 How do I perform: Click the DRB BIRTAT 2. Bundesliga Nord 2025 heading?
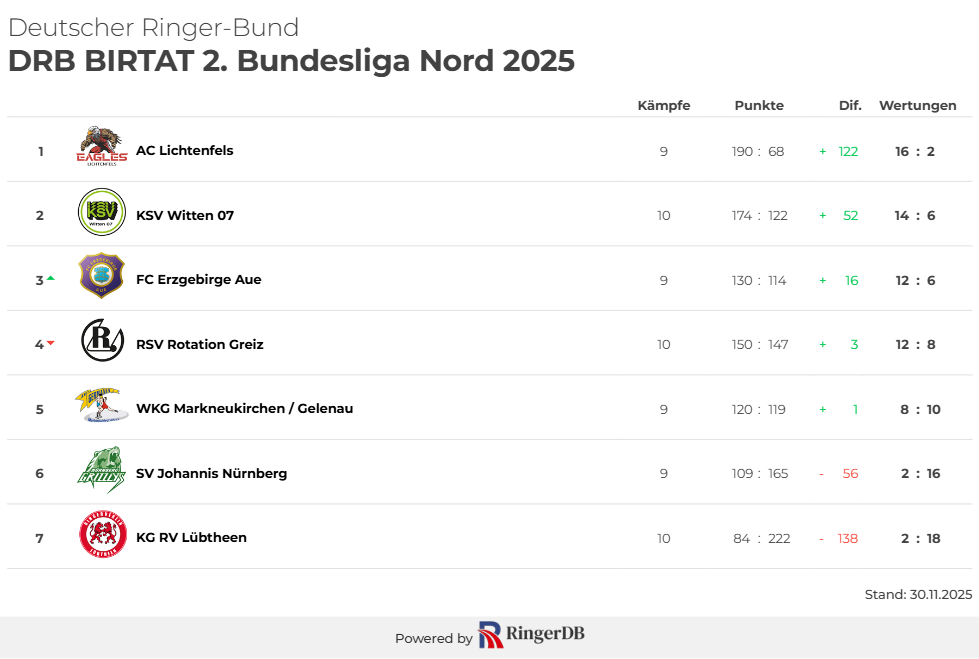click(291, 61)
